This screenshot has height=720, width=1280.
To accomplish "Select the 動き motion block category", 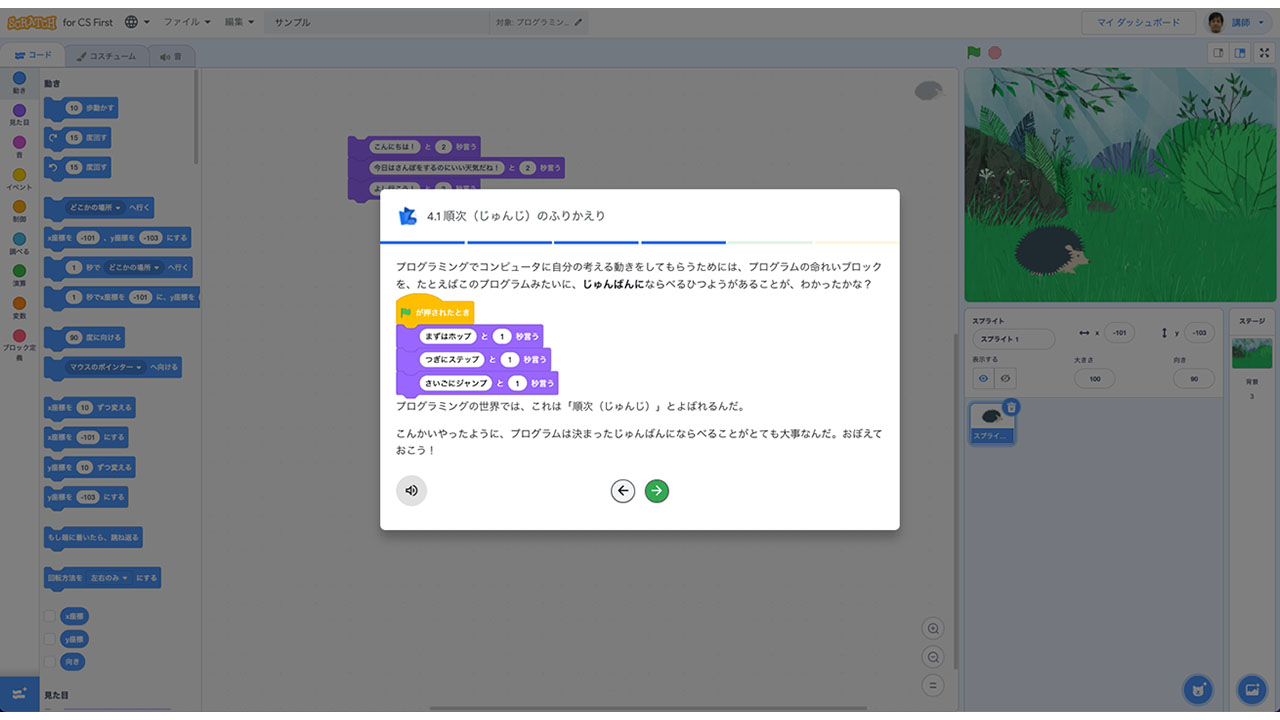I will pos(19,83).
